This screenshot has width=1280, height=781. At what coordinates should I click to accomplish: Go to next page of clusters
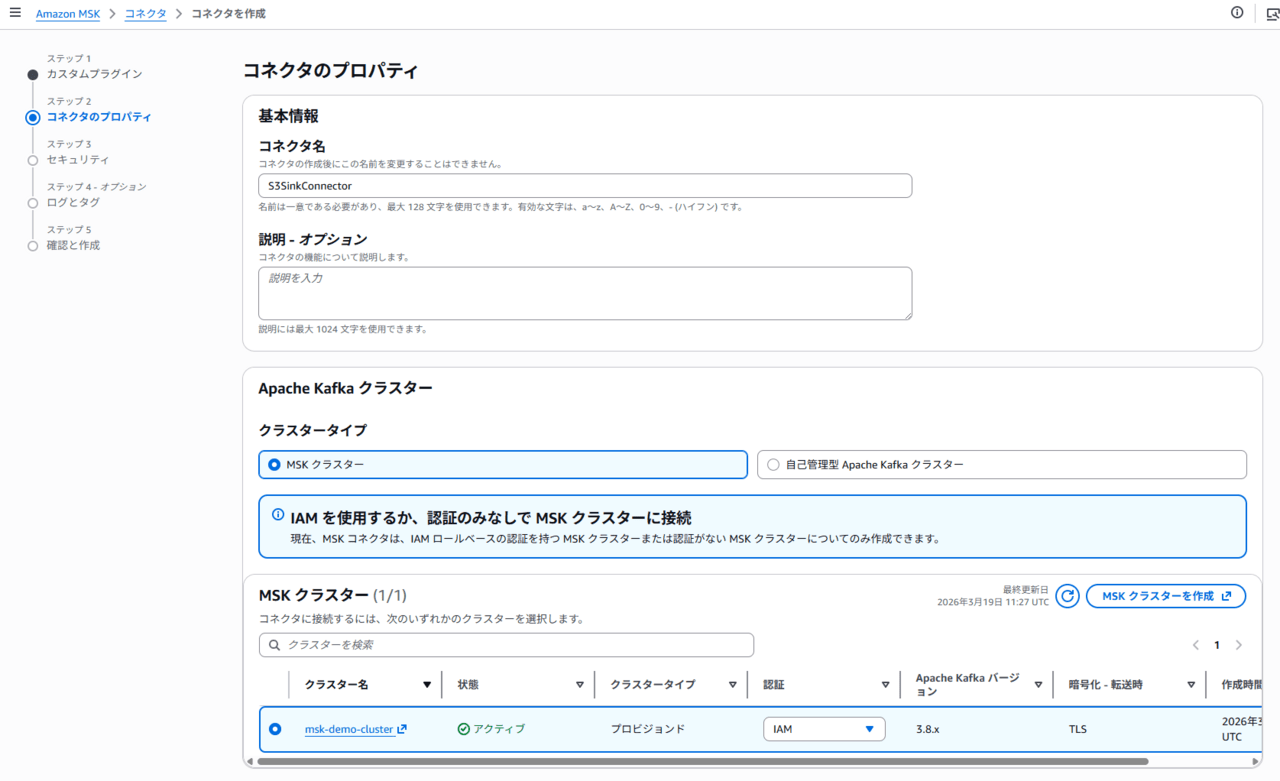(x=1238, y=645)
